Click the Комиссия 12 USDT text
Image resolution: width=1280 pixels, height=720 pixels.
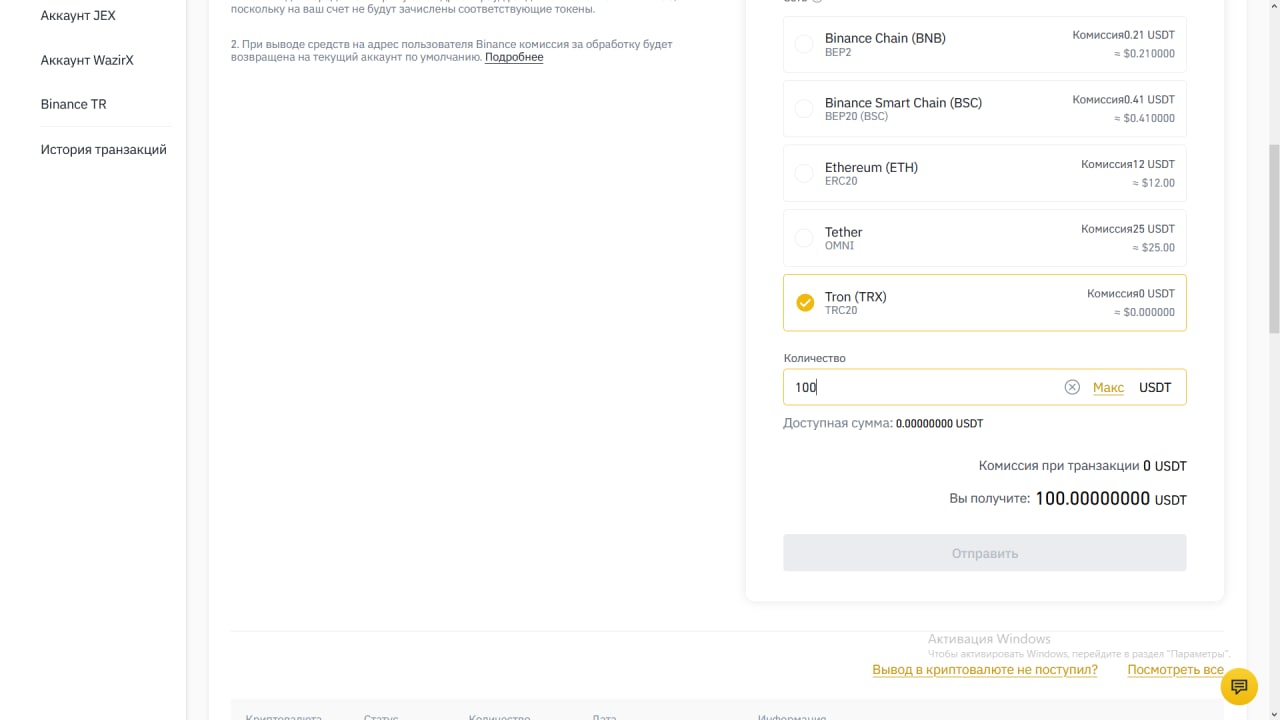(x=1128, y=164)
